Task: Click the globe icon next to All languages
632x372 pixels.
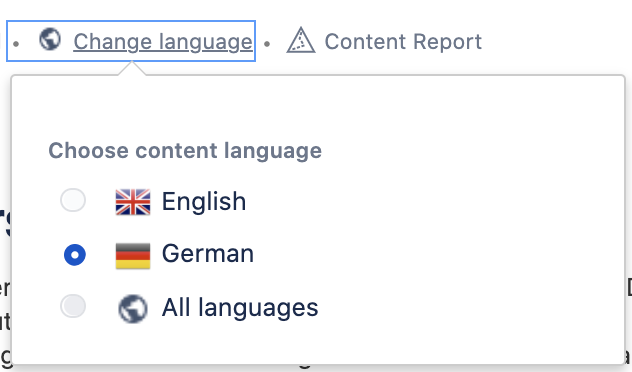Action: pos(133,309)
